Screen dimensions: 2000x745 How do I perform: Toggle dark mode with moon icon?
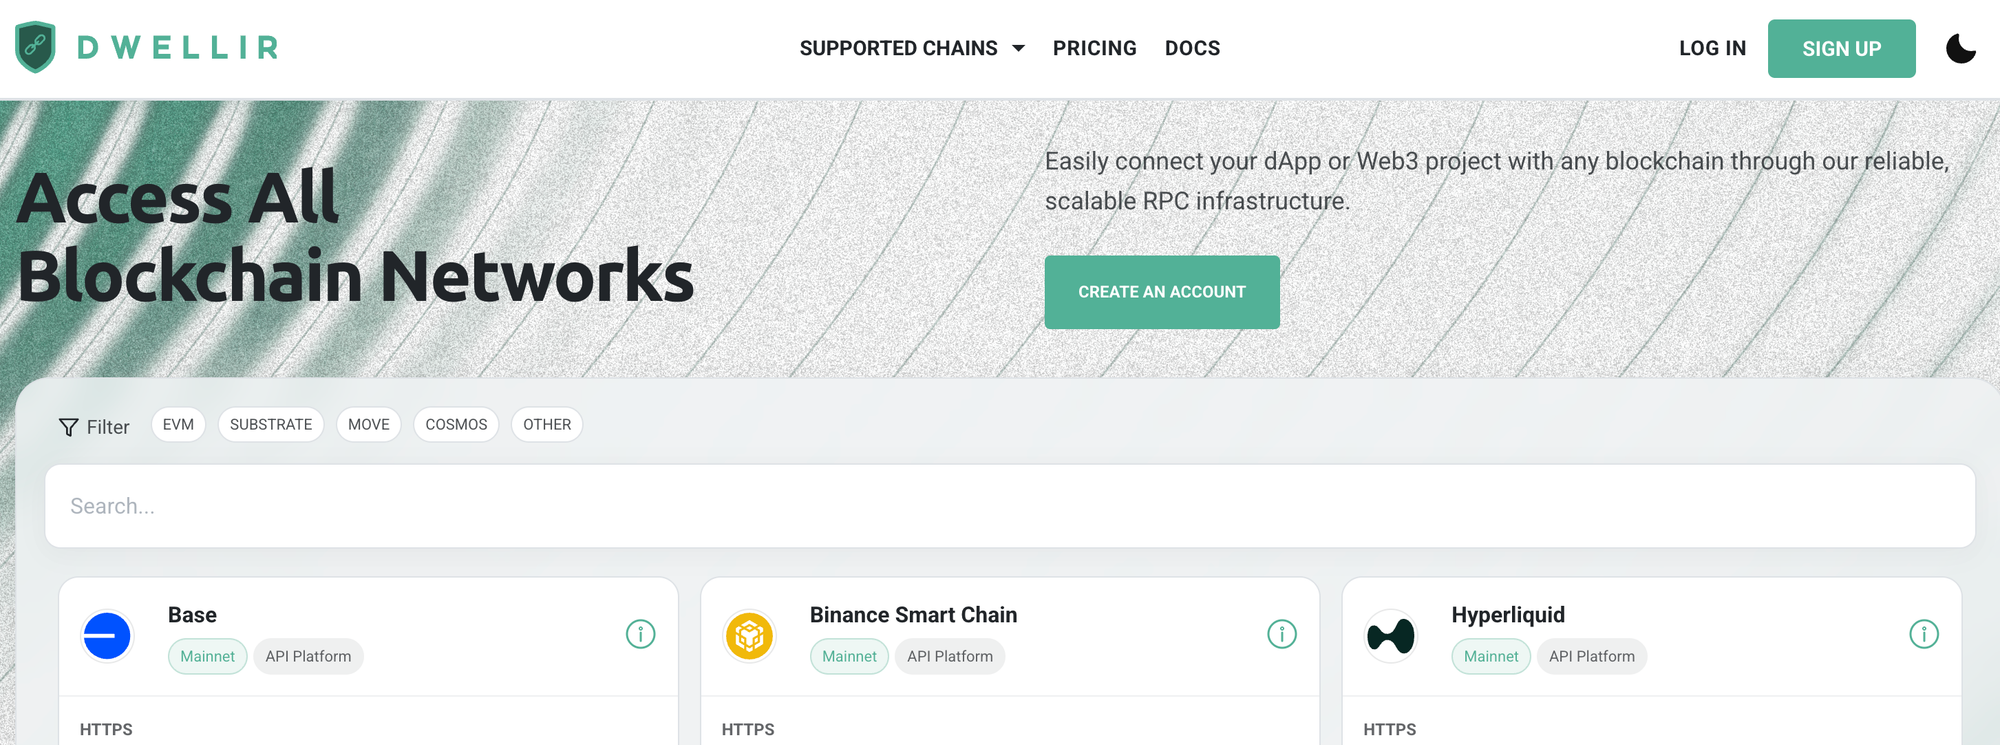pyautogui.click(x=1960, y=48)
